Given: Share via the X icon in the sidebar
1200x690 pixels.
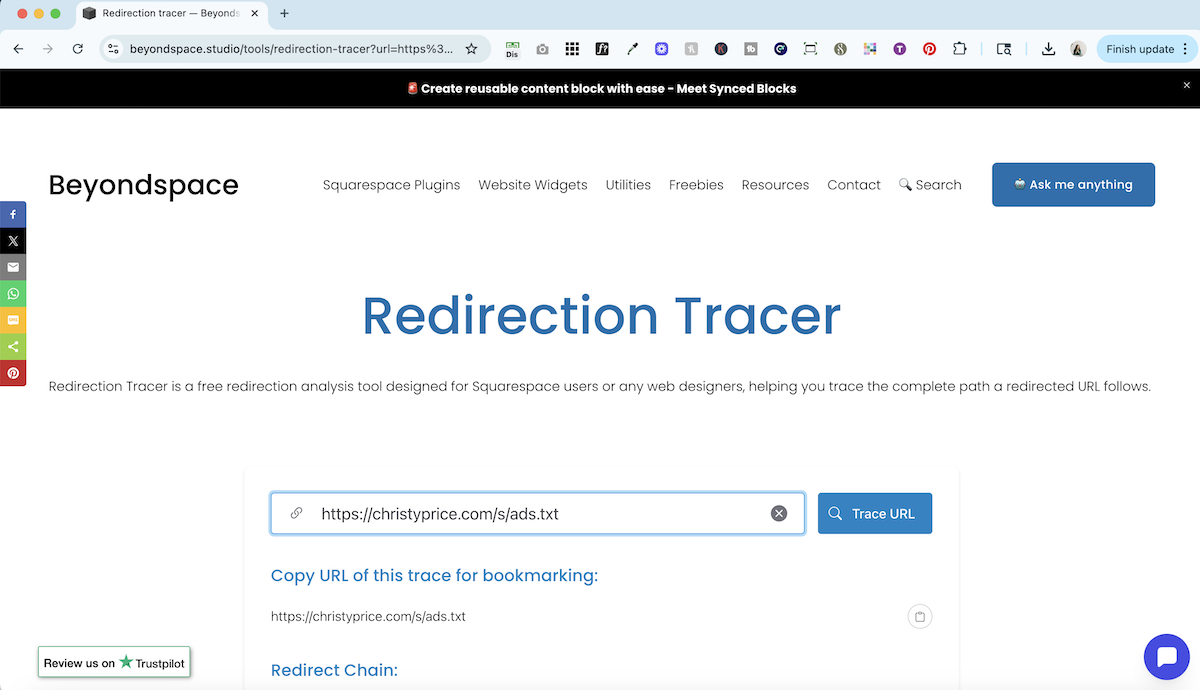Looking at the screenshot, I should (x=13, y=241).
